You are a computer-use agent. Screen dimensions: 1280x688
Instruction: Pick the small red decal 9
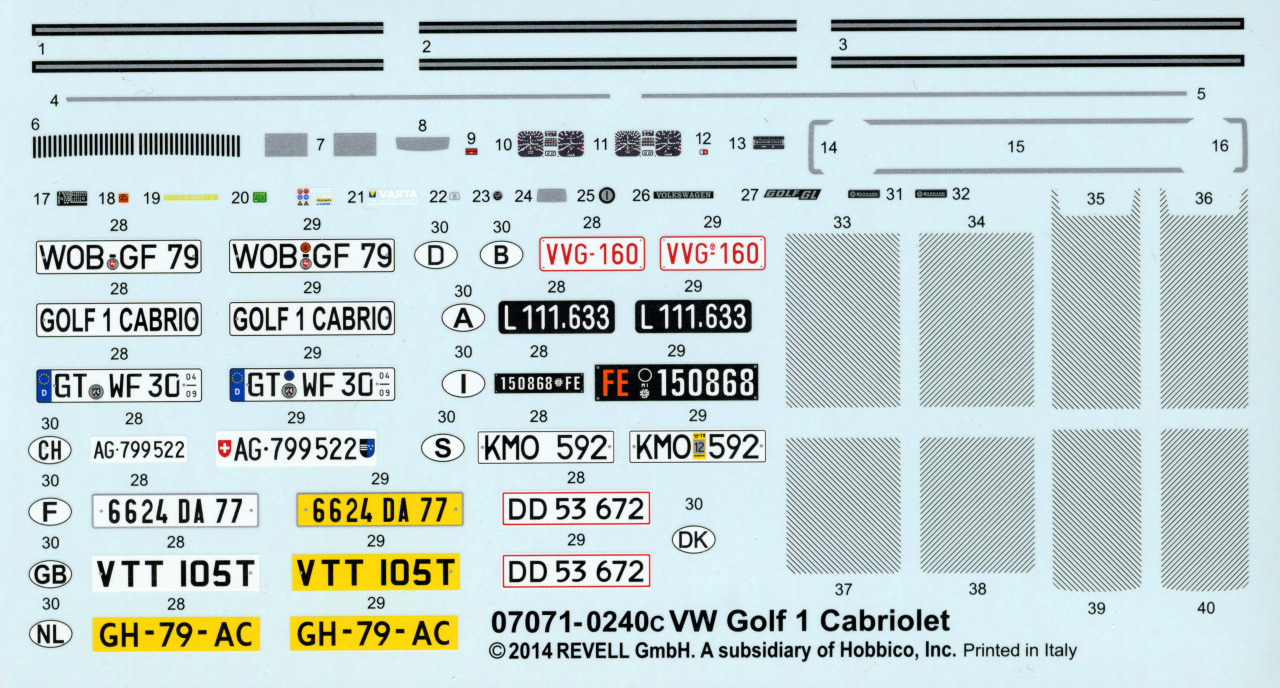pyautogui.click(x=472, y=151)
